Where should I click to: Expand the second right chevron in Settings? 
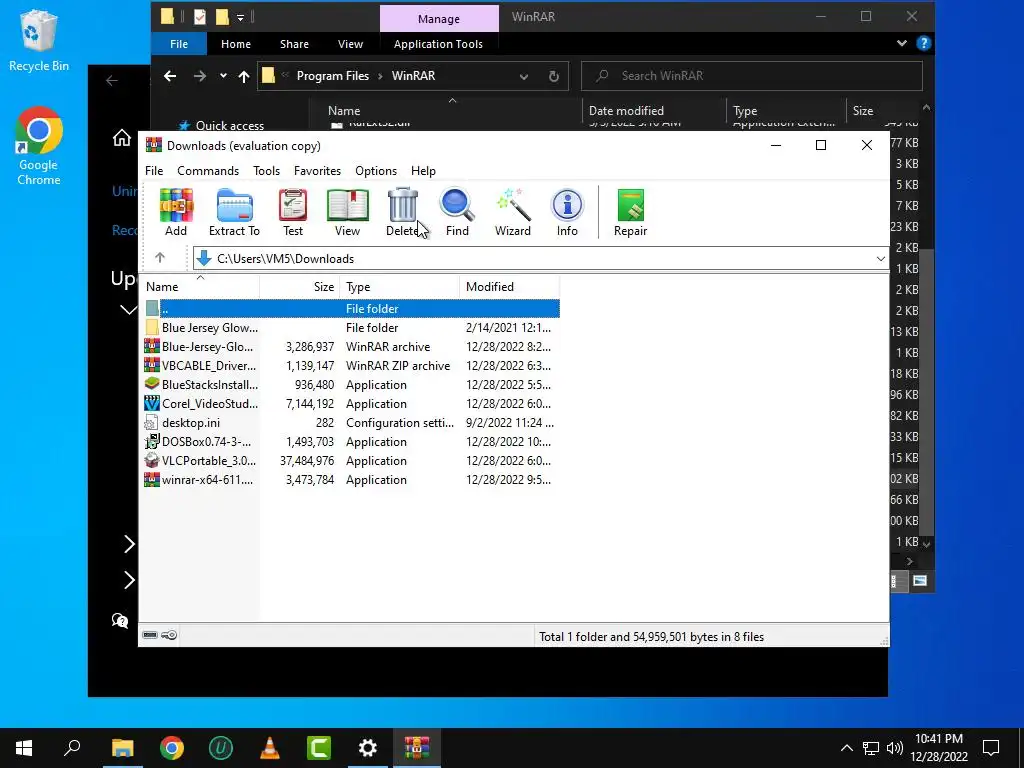[129, 579]
